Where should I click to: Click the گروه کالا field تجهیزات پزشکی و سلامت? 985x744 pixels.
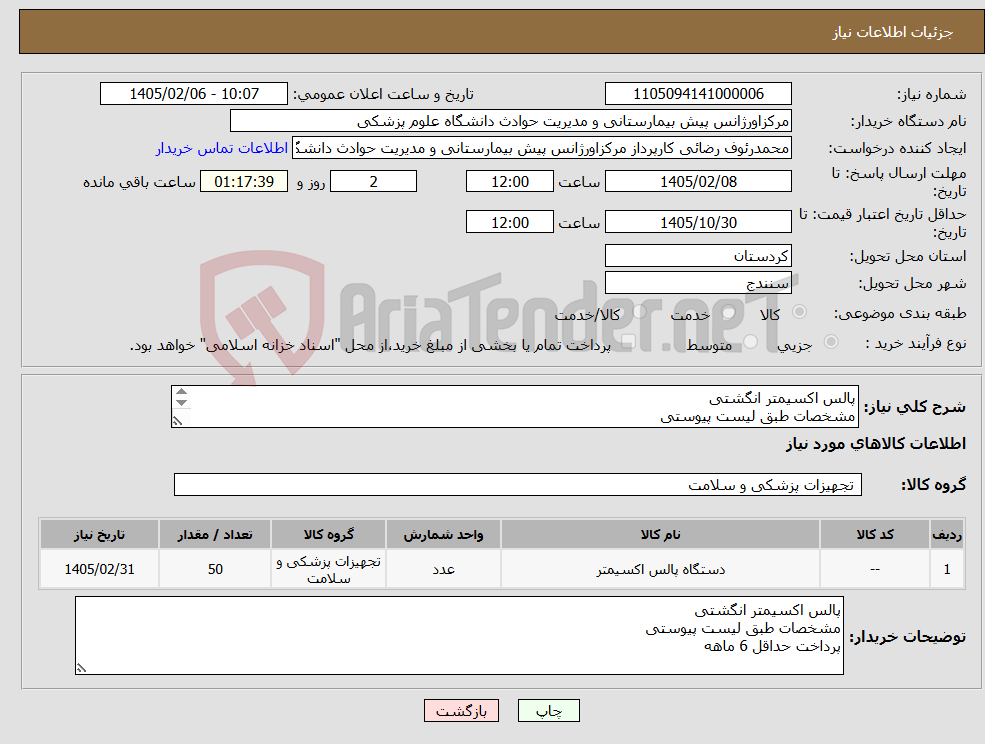pos(518,484)
